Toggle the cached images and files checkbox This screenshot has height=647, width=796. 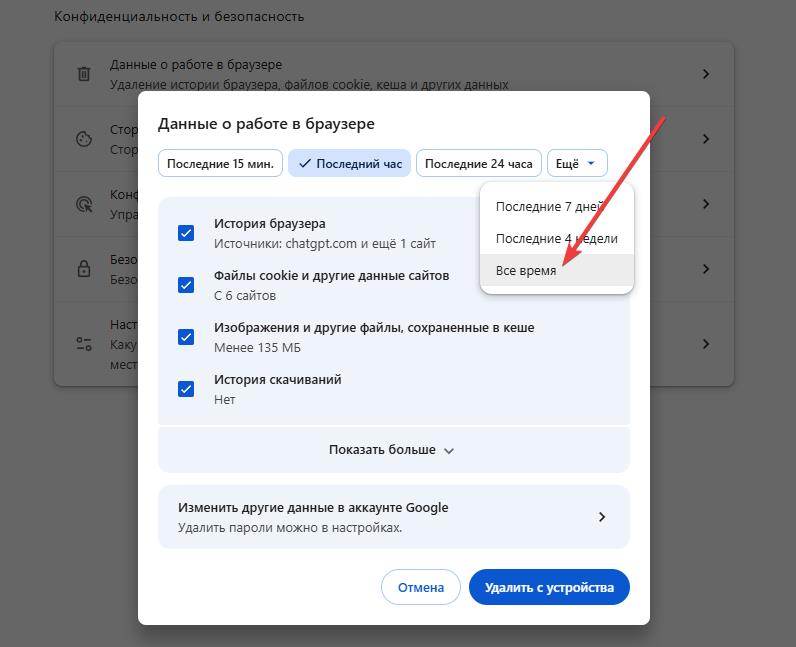186,337
